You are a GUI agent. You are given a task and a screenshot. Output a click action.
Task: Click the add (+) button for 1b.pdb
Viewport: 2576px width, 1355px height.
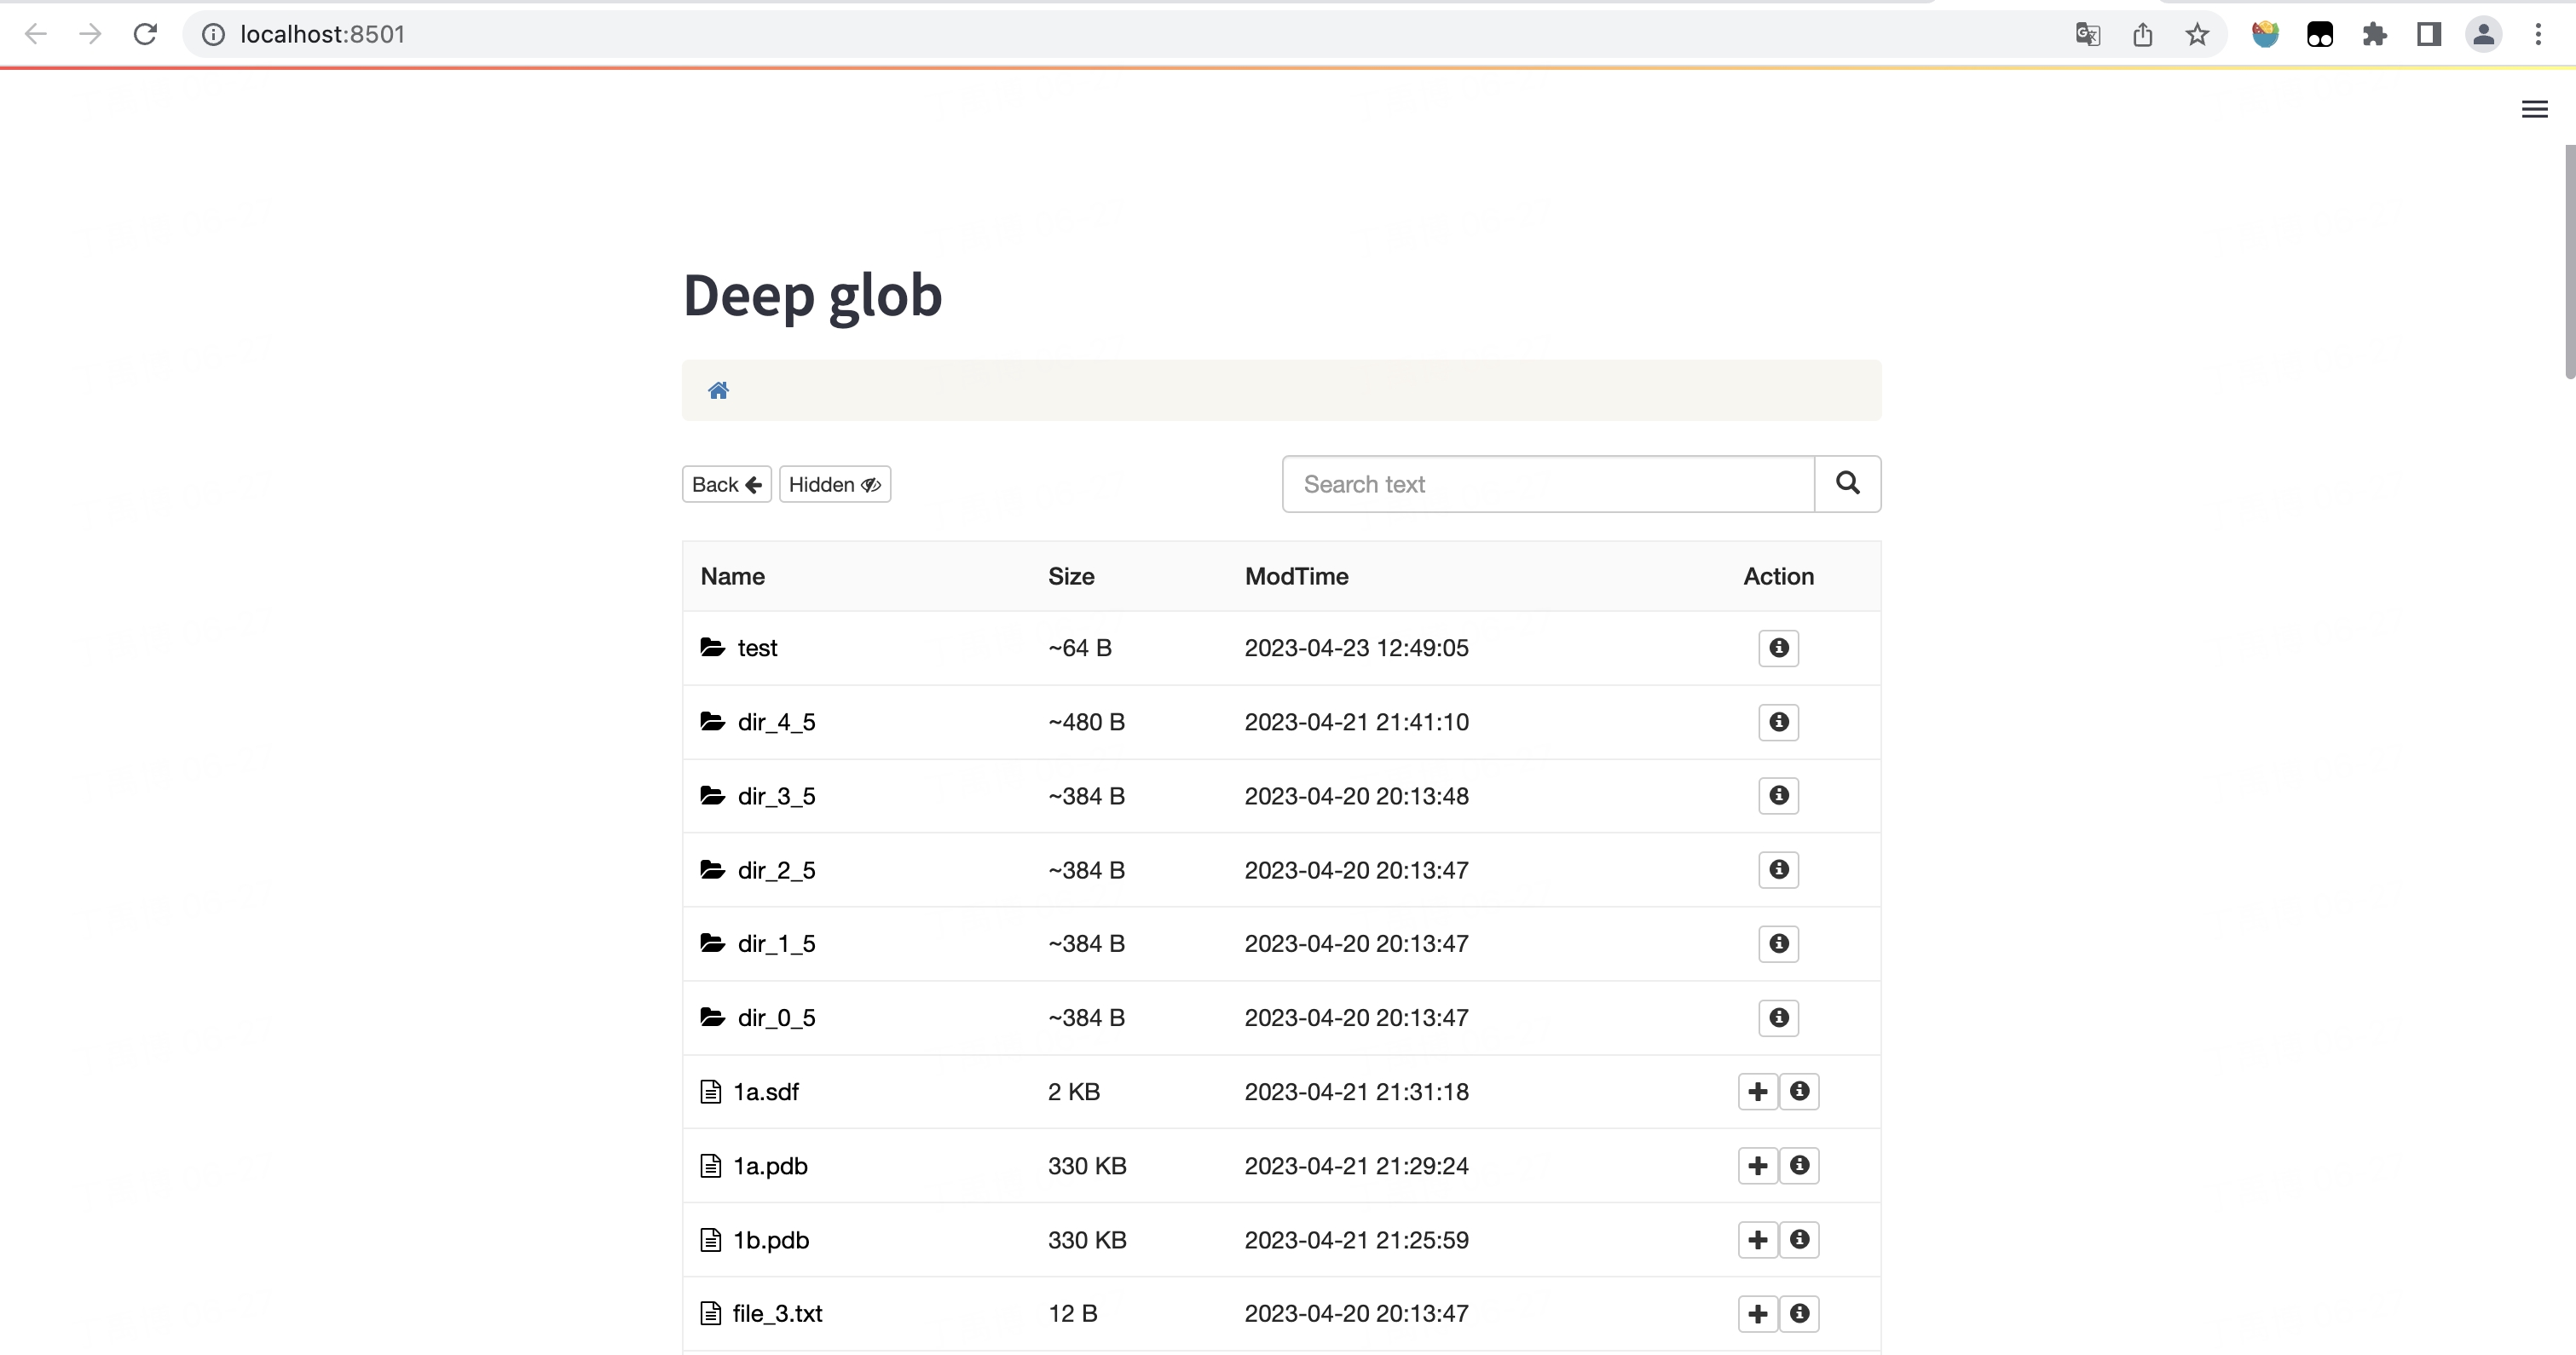pyautogui.click(x=1759, y=1239)
